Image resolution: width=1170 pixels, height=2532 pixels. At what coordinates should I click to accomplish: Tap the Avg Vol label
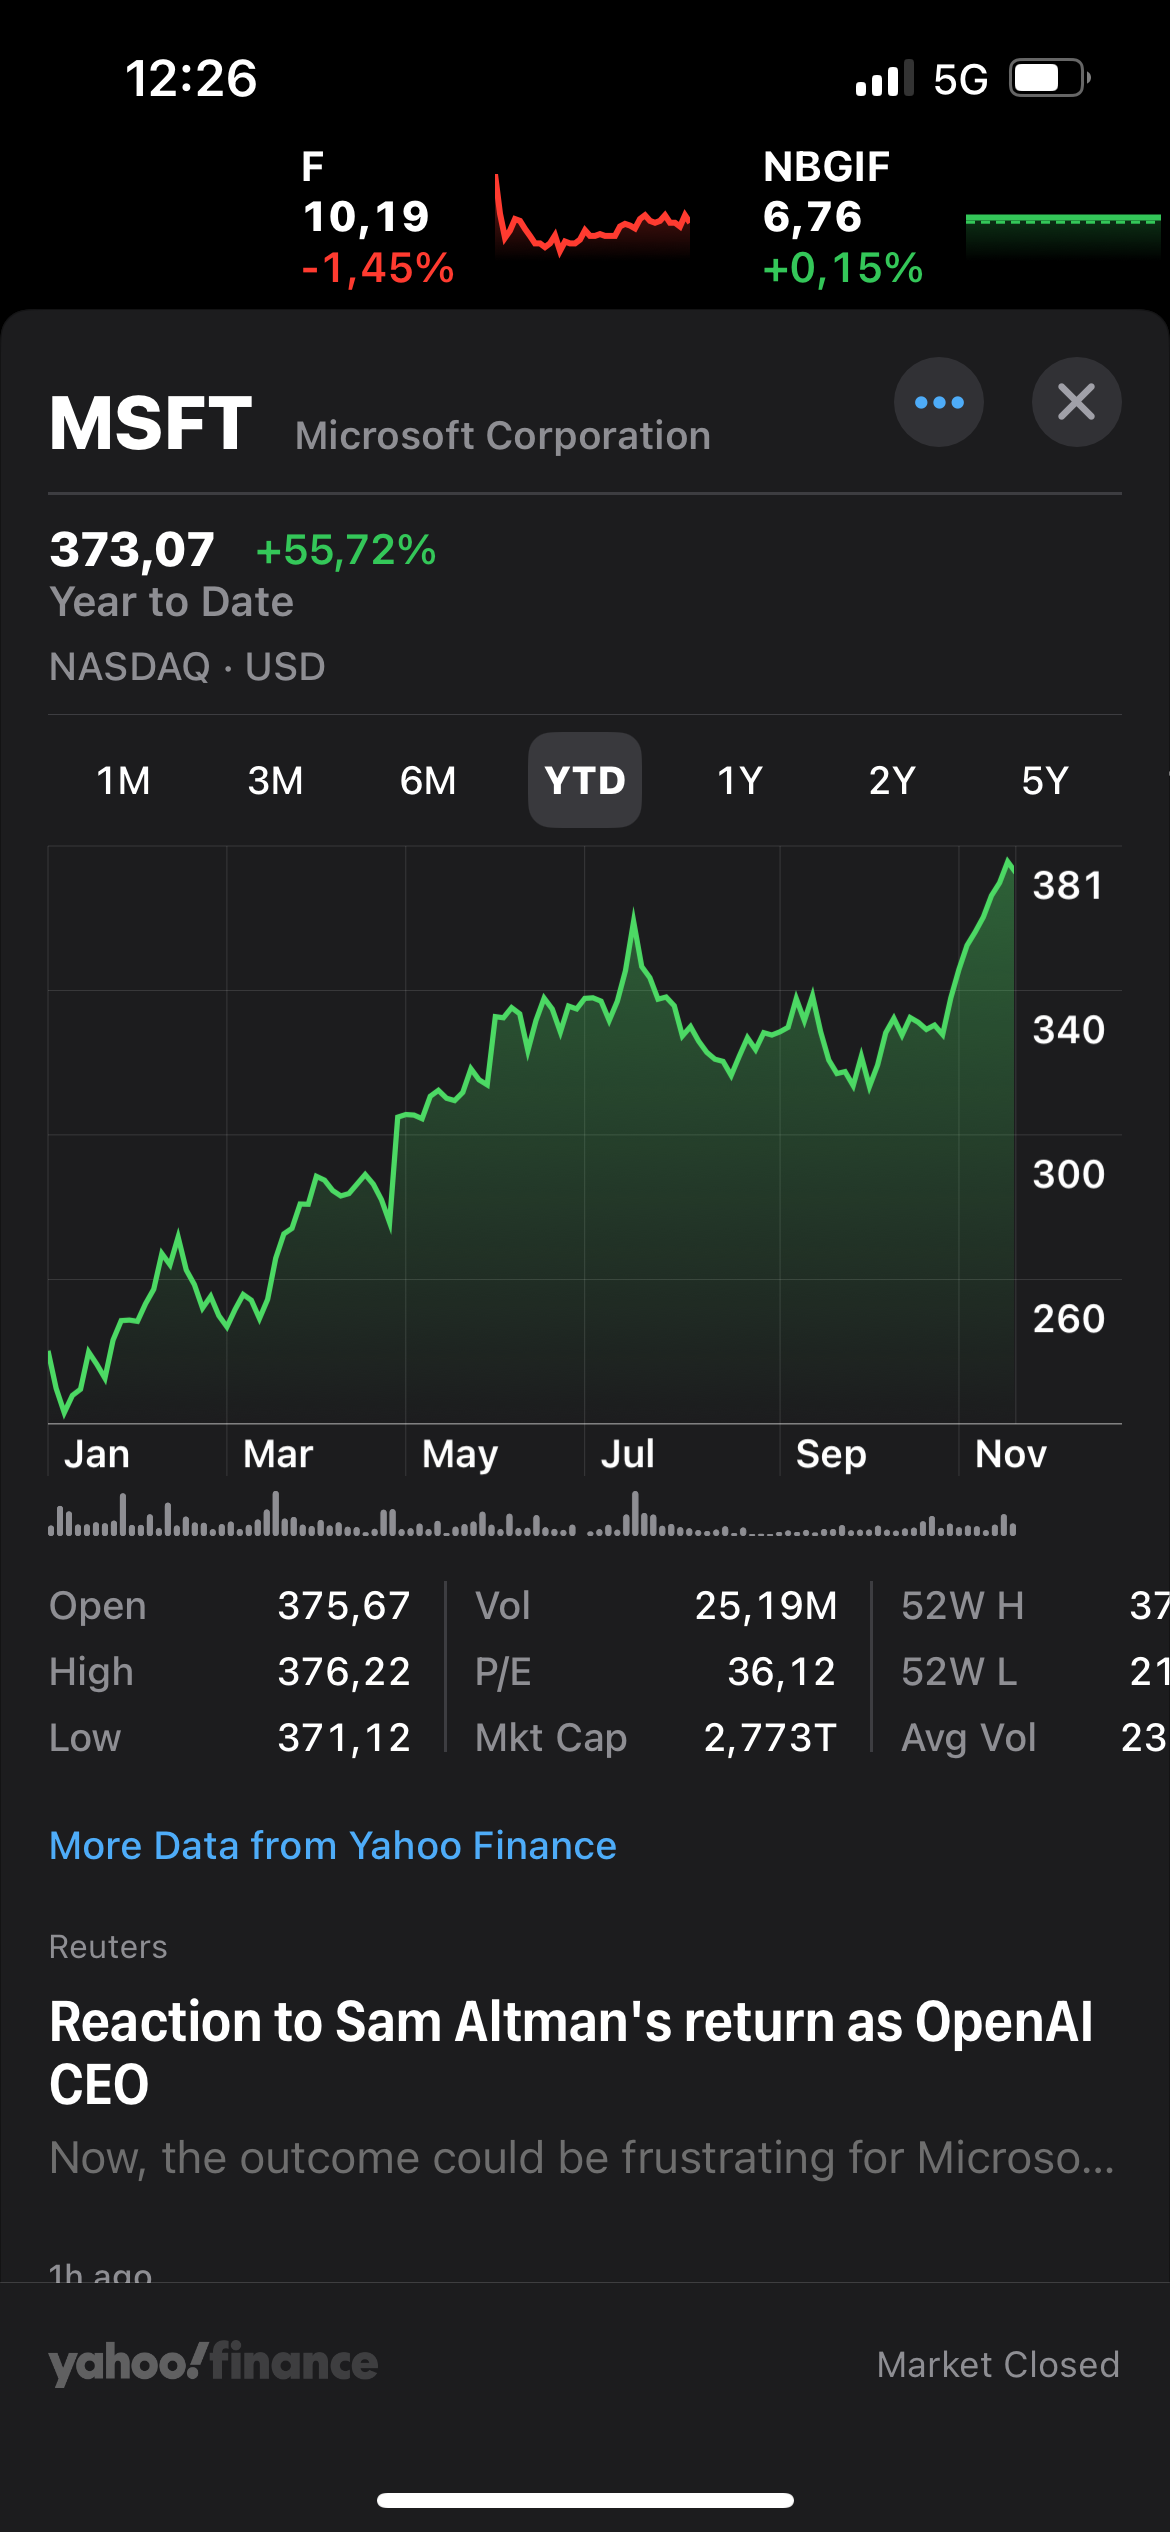[968, 1738]
